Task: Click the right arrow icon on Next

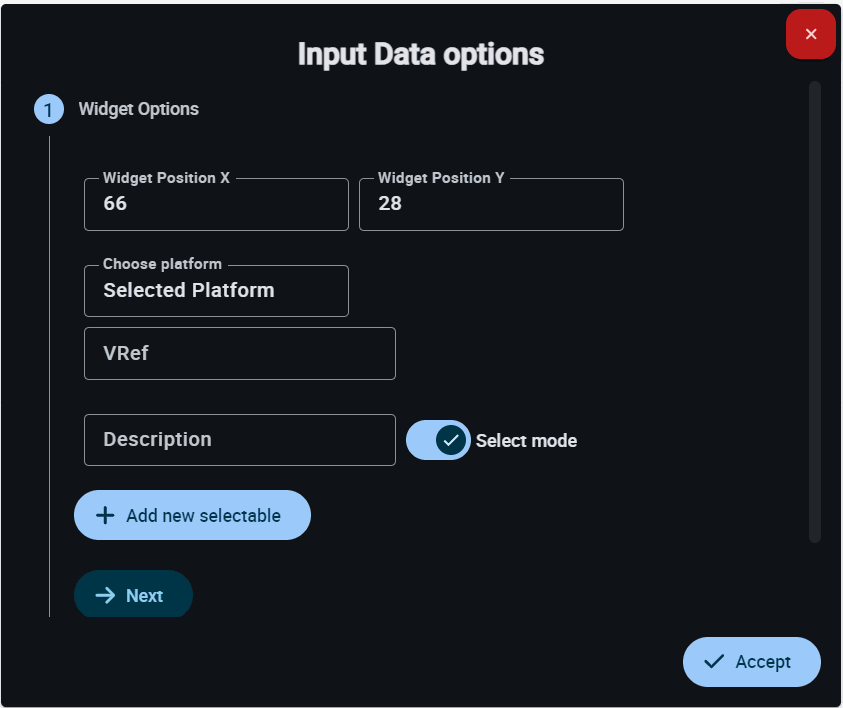Action: click(105, 595)
